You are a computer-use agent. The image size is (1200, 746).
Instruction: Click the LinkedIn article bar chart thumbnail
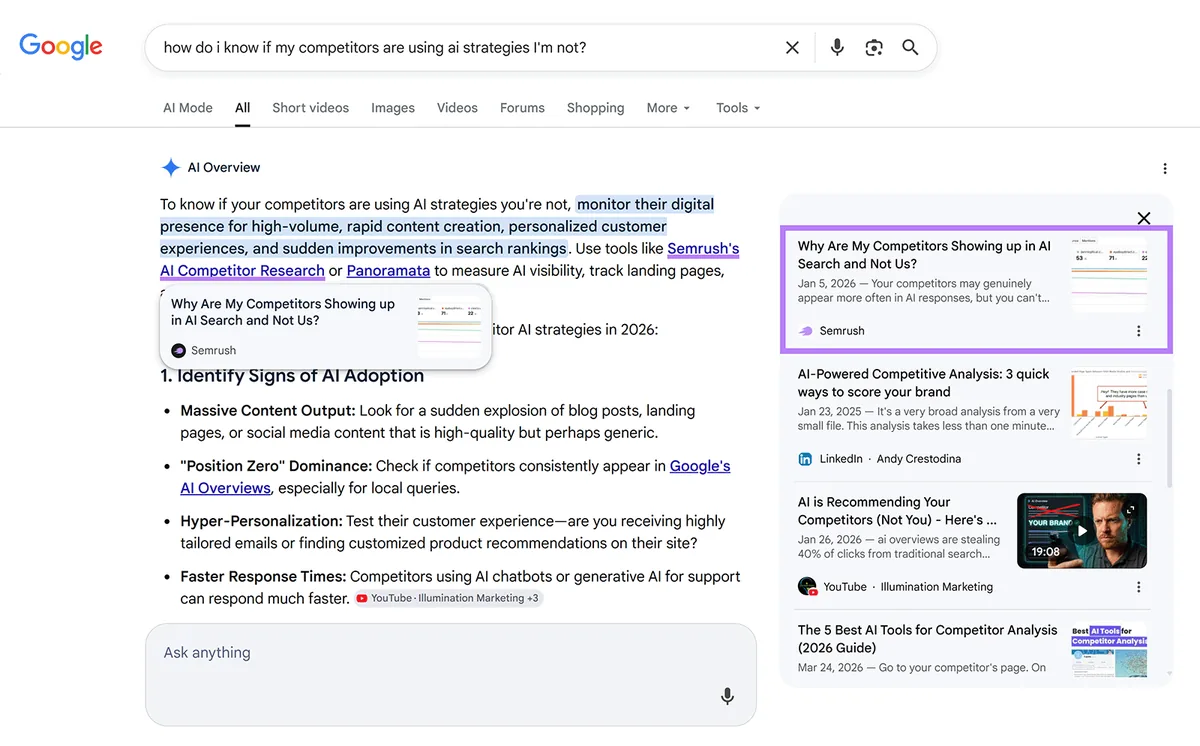point(1108,402)
